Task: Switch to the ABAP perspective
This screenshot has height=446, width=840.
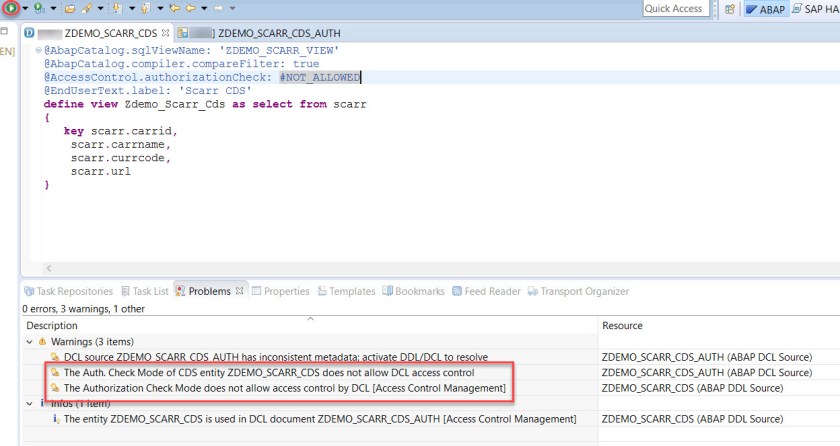Action: tap(766, 9)
